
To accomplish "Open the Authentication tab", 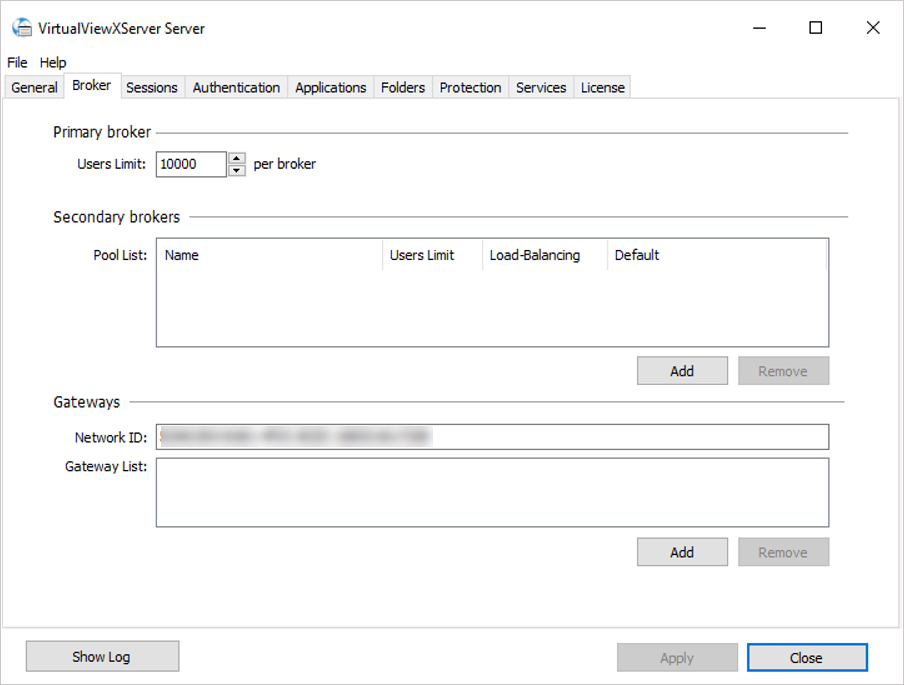I will click(x=236, y=87).
